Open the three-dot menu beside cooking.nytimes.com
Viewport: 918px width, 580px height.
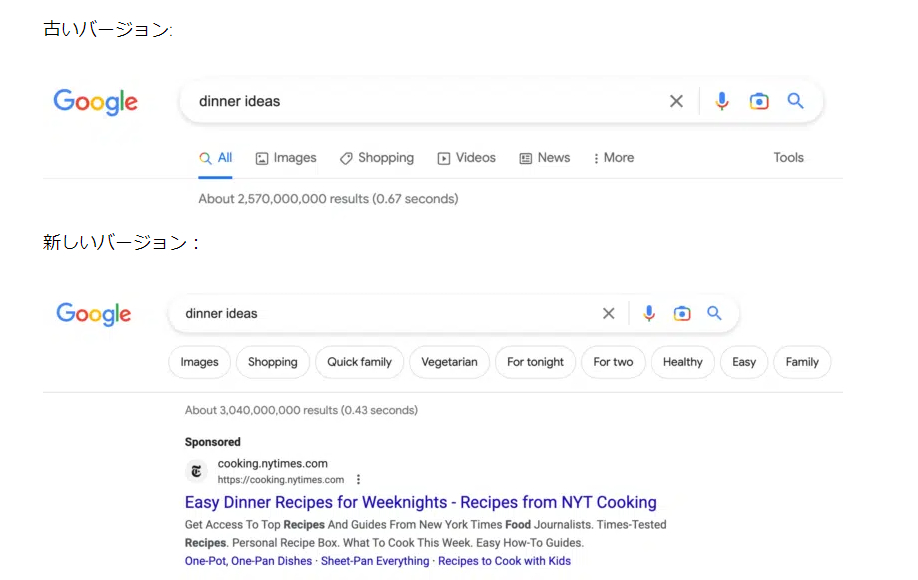[x=359, y=480]
